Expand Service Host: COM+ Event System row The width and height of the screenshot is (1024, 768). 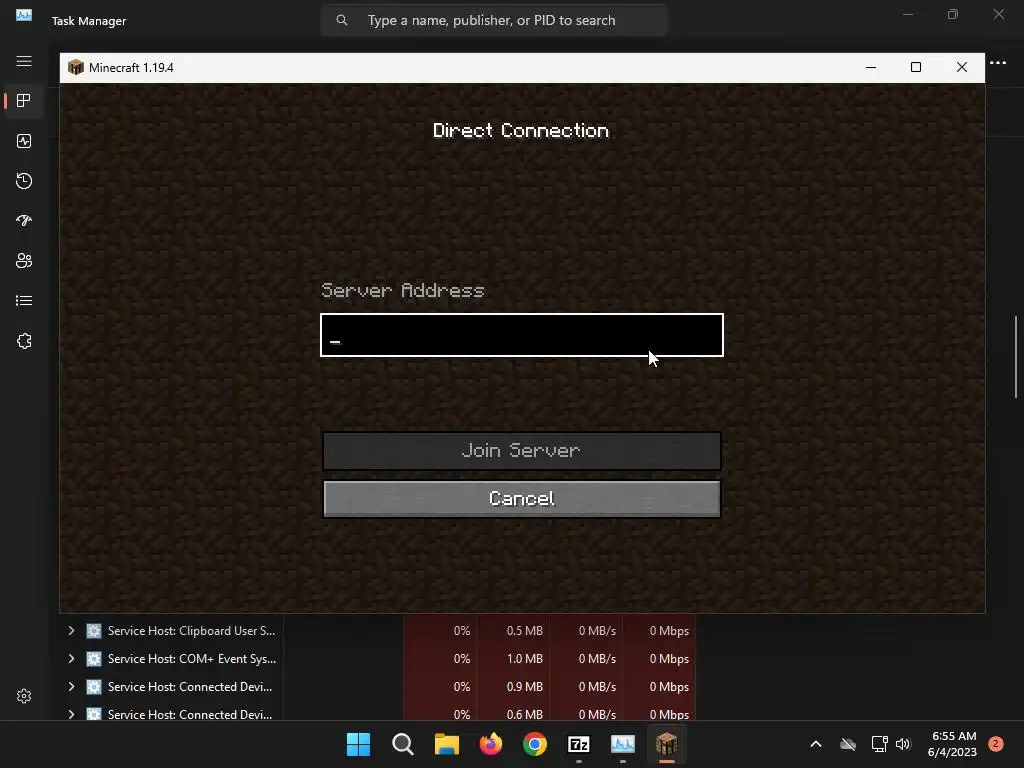click(71, 659)
